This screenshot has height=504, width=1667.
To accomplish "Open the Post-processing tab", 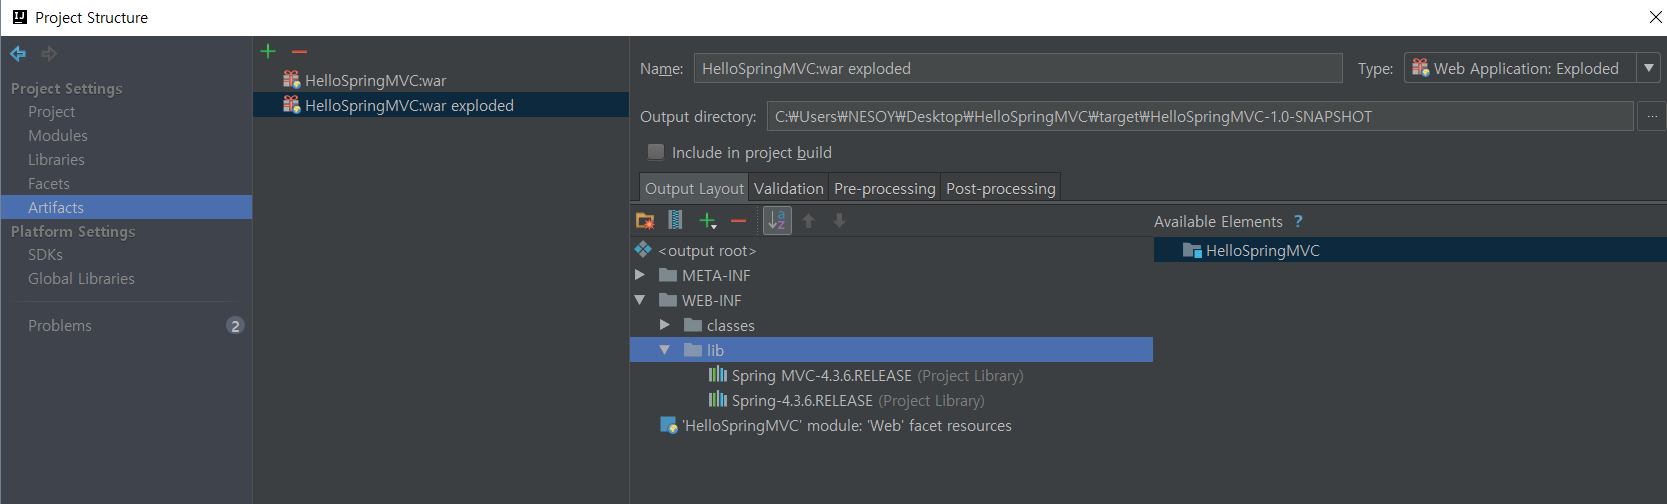I will [x=1000, y=188].
